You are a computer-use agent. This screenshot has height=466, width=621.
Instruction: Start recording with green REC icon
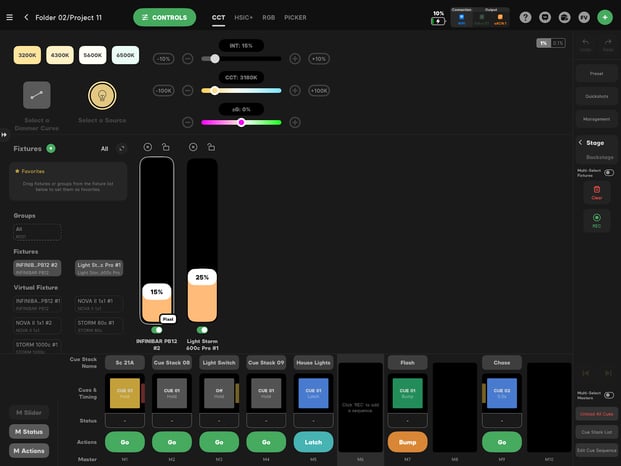pyautogui.click(x=596, y=221)
